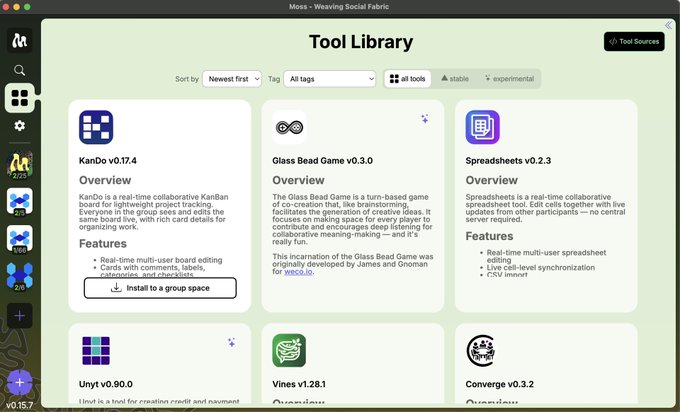Click 'Live cell-level synchronization' bullet
Viewport: 680px width, 412px height.
(541, 268)
